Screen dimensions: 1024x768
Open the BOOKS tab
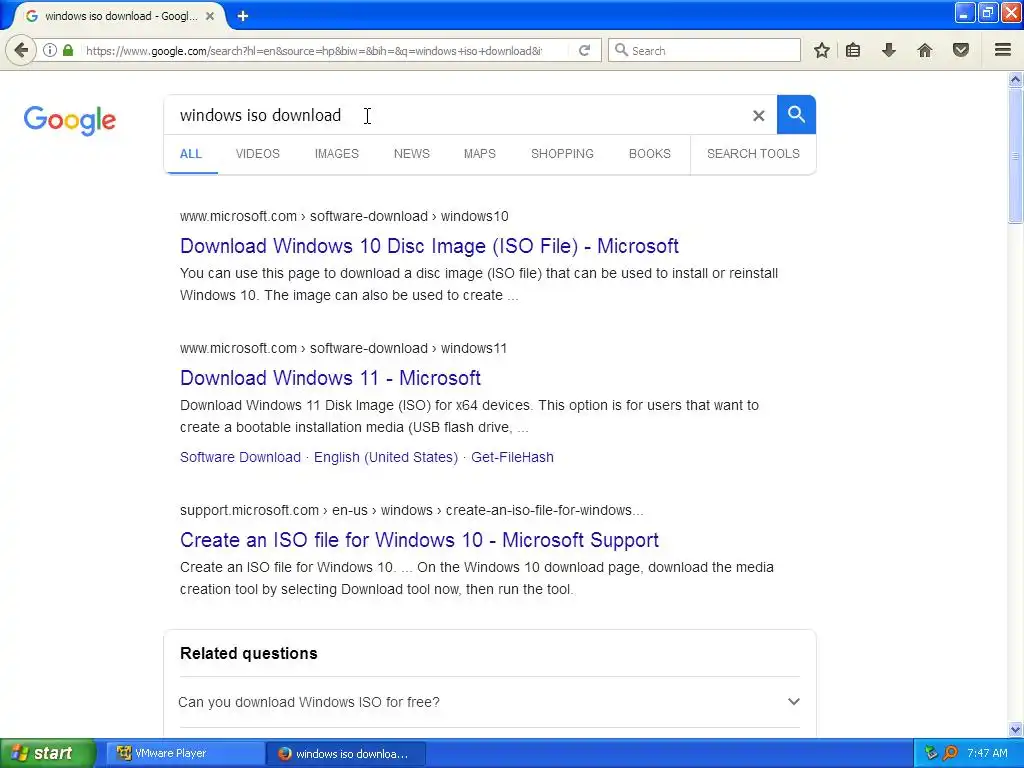[x=649, y=154]
